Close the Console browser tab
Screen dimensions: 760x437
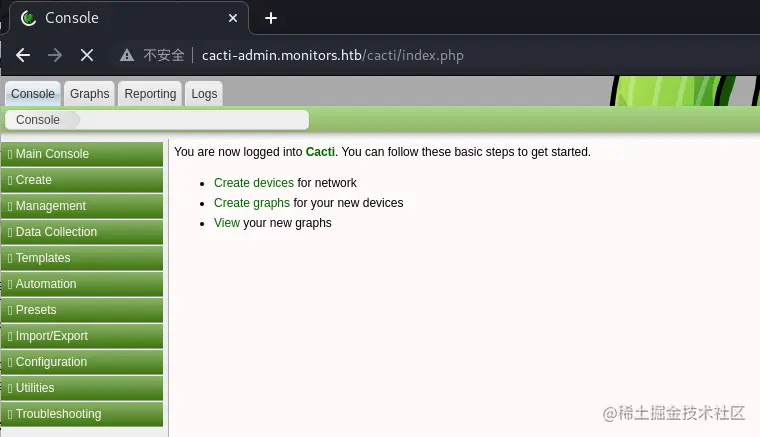(x=233, y=18)
